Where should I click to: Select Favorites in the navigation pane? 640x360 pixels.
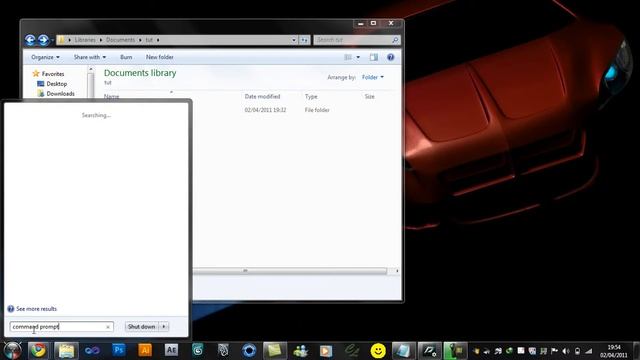pos(53,74)
